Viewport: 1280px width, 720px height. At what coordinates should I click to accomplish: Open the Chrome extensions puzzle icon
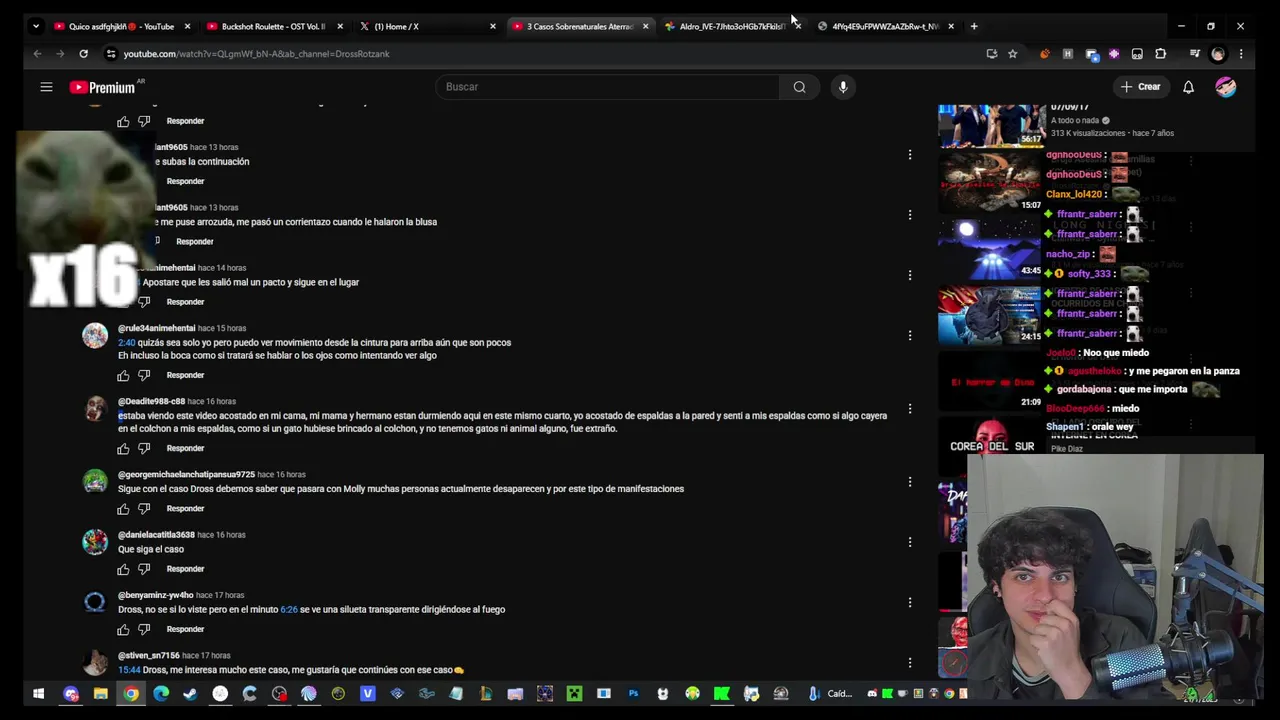point(1160,54)
